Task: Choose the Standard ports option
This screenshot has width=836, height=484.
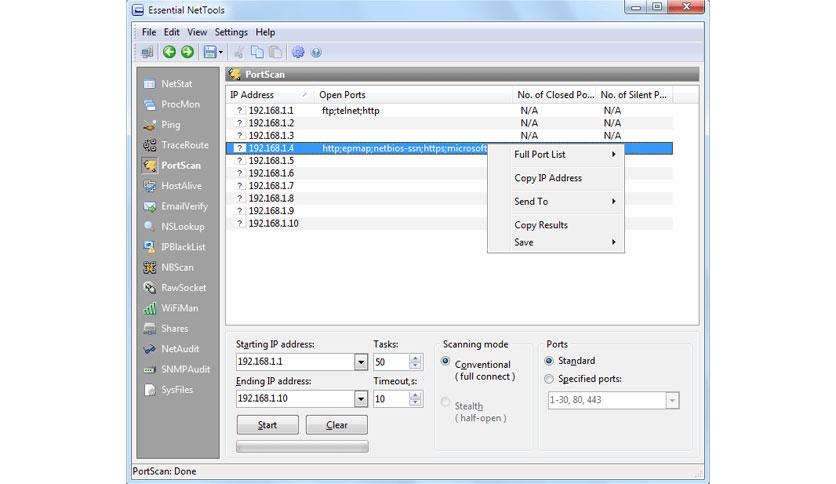Action: pos(549,361)
